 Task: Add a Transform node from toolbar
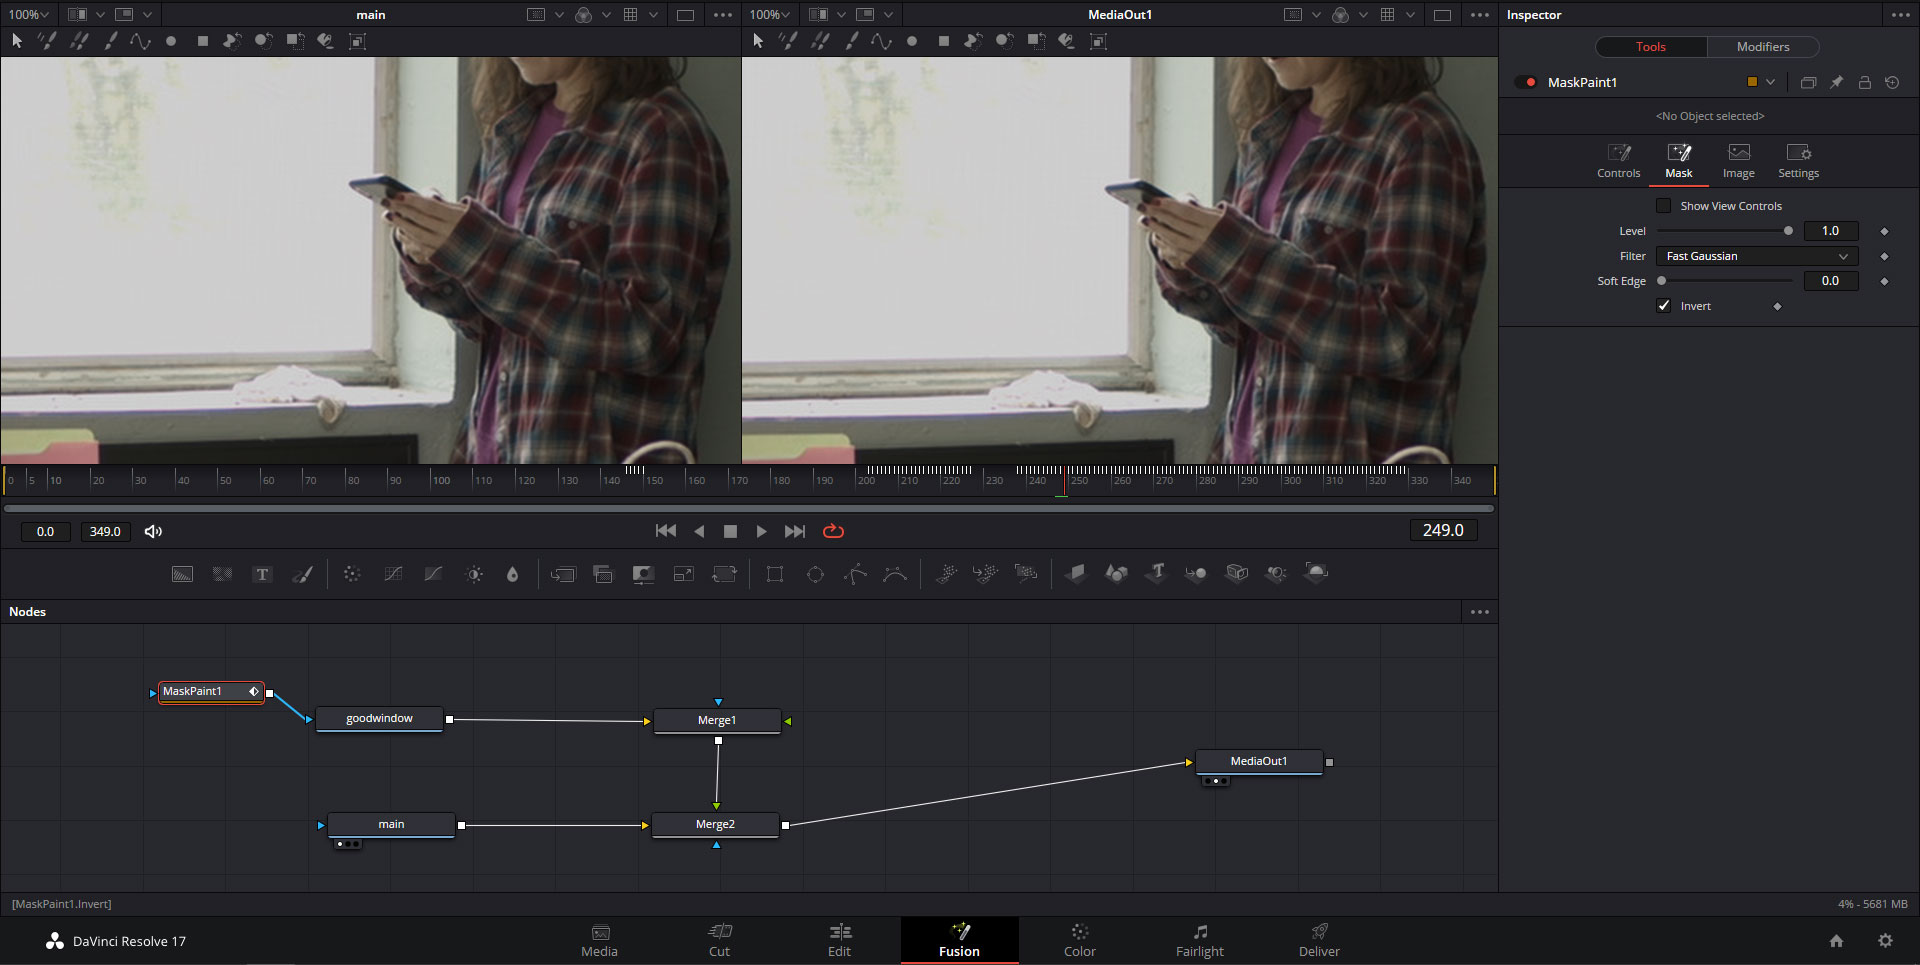724,574
